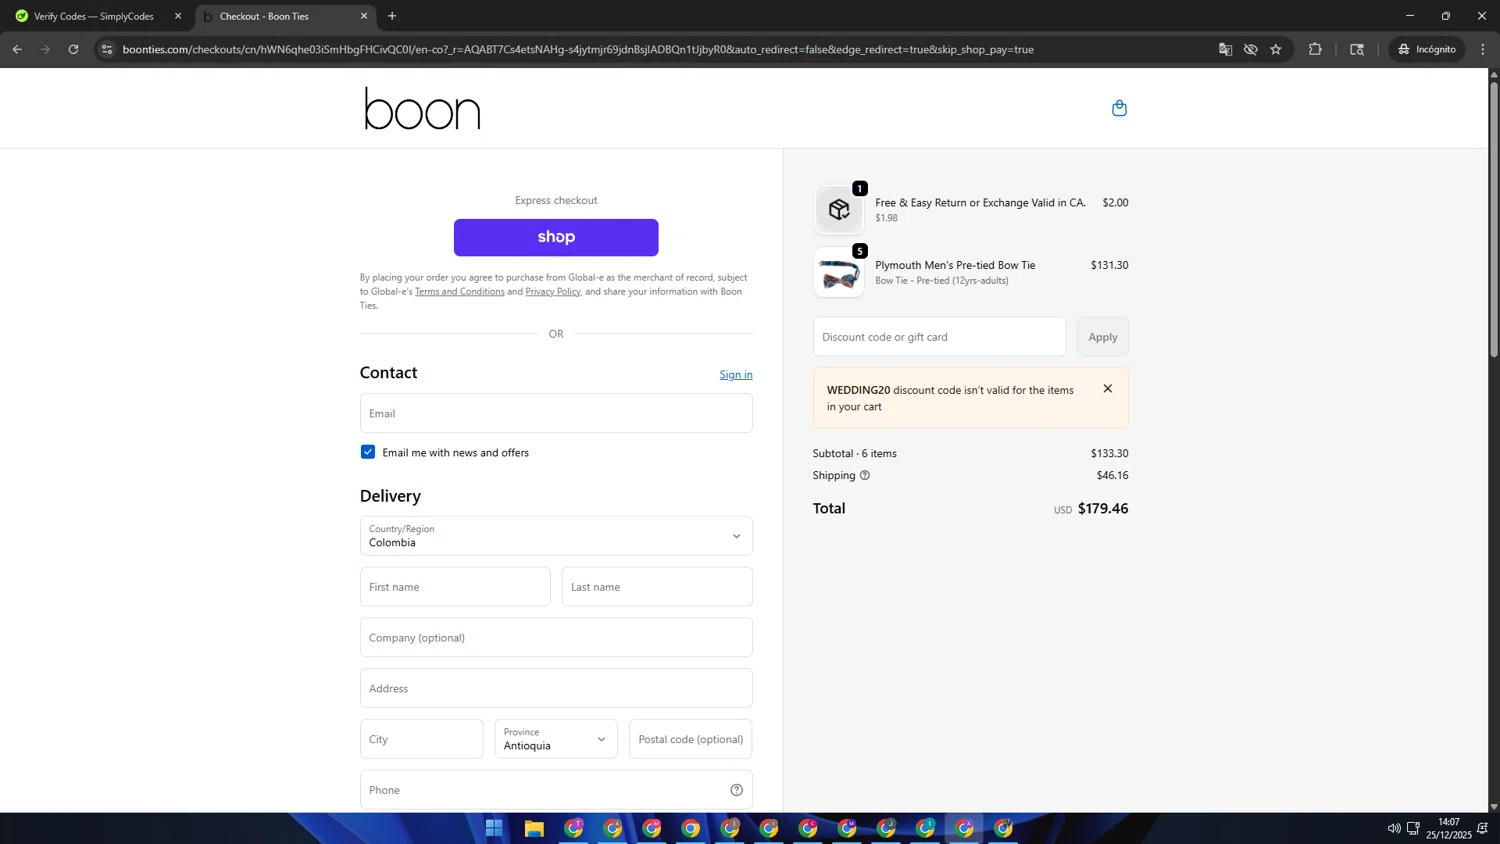Open the notifications icon in system tray

coord(1482,828)
